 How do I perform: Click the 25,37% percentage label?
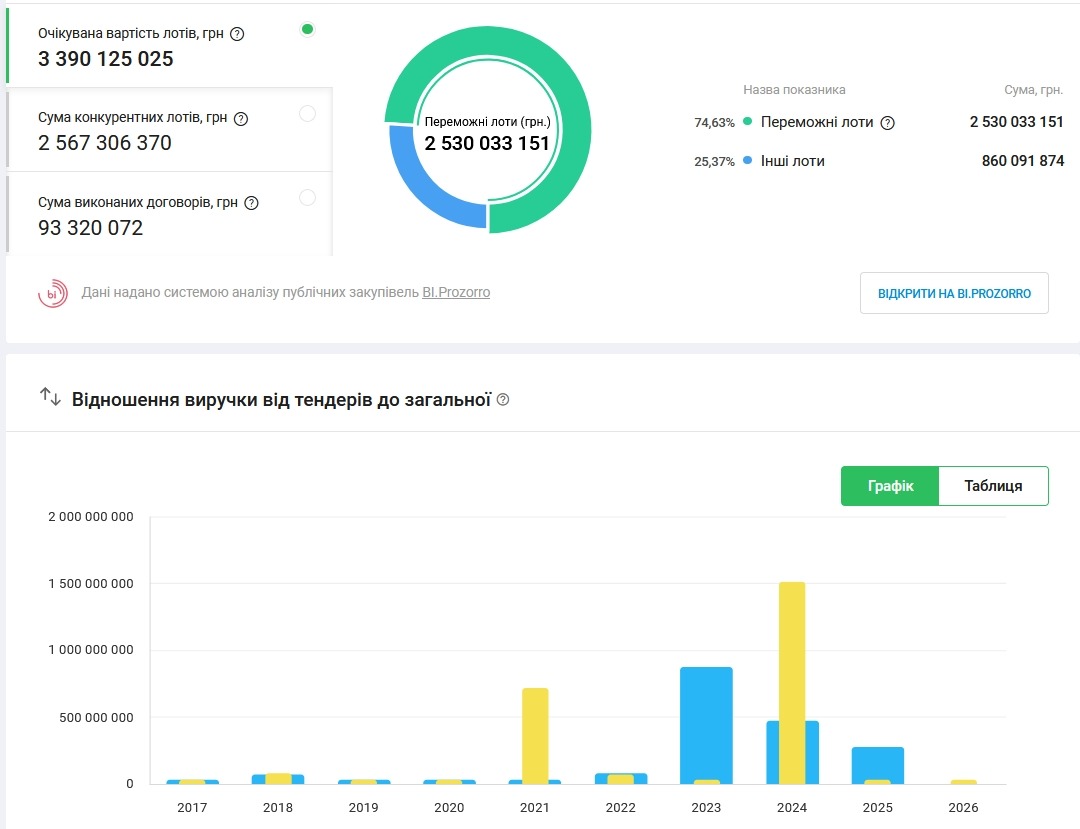coord(714,162)
